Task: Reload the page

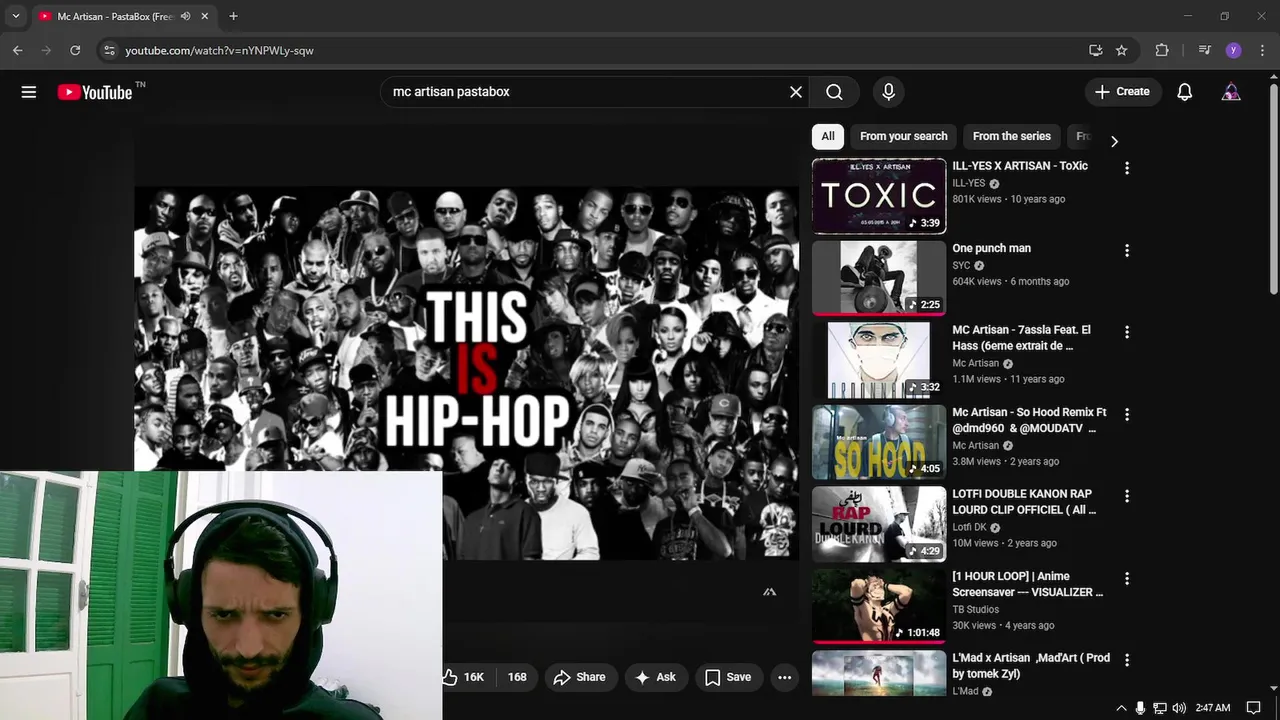Action: (75, 50)
